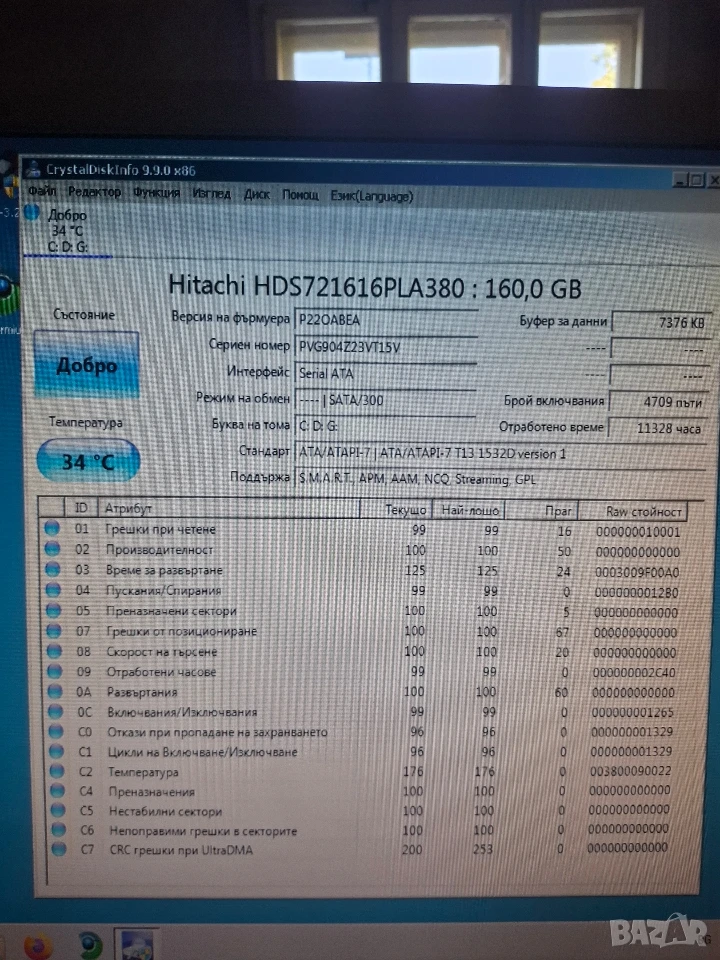Click status orb for C7 CRC грешки
This screenshot has width=720, height=960.
(59, 849)
